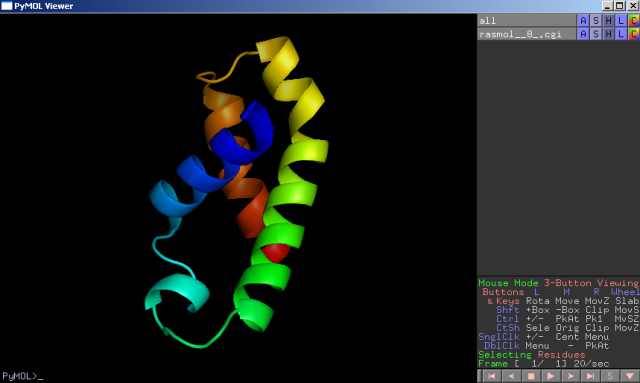Viewport: 640px width, 383px height.
Task: Open the Color menu for 'all'
Action: point(633,20)
